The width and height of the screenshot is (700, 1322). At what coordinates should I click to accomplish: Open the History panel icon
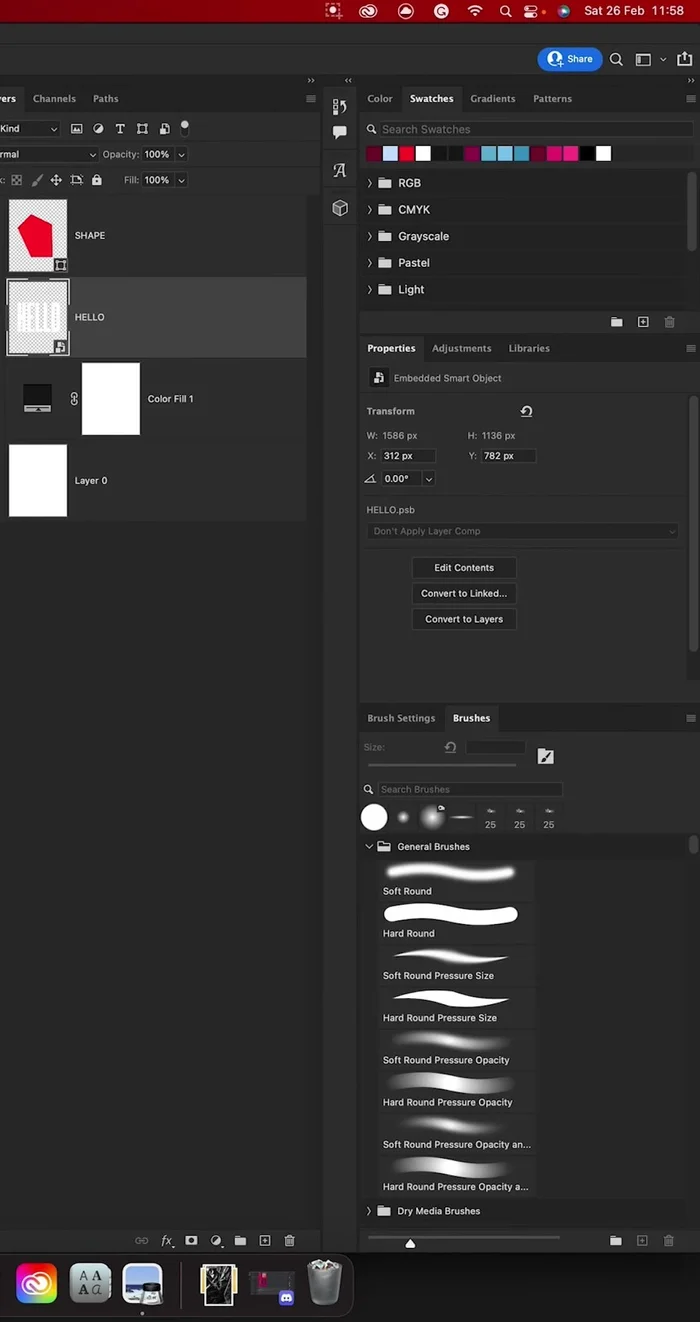coord(340,107)
